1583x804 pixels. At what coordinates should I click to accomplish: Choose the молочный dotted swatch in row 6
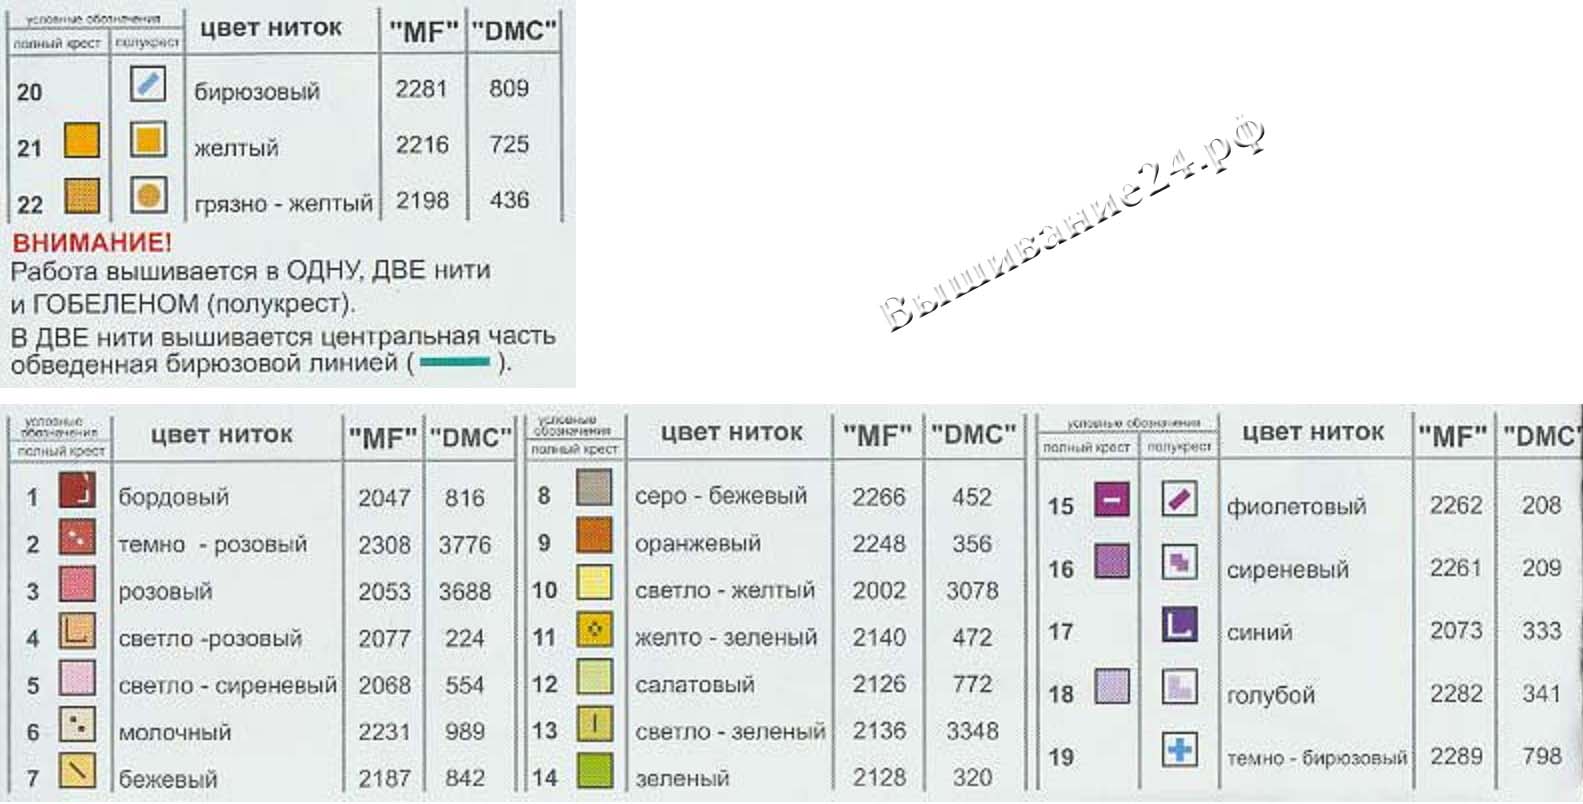(76, 725)
